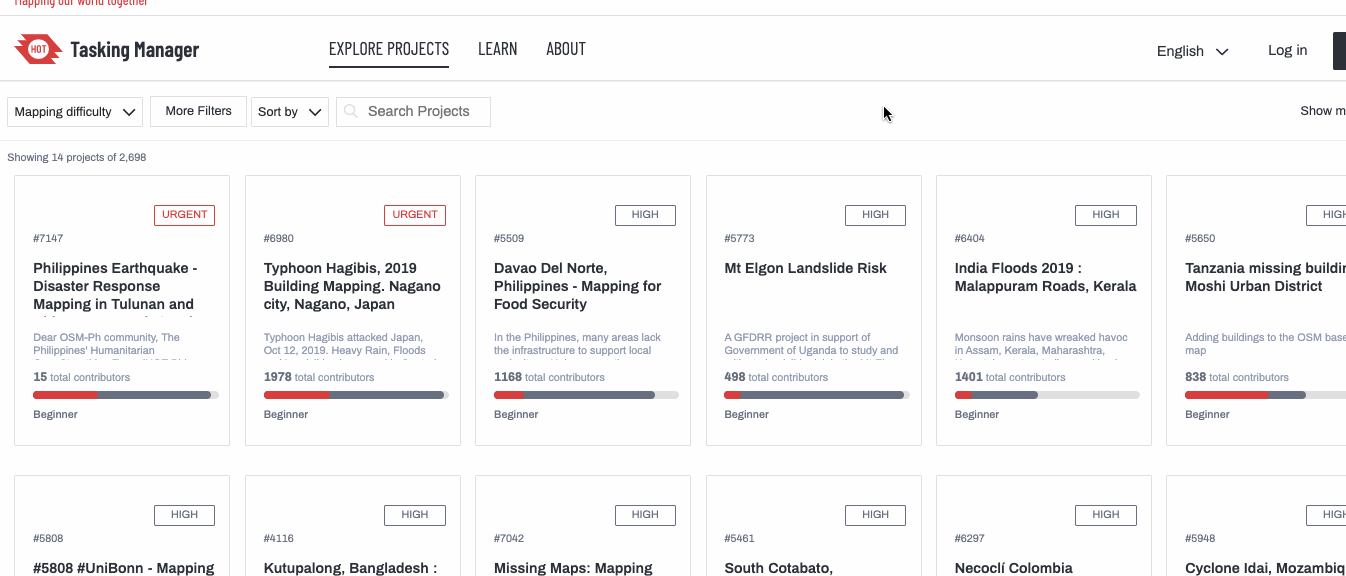
Task: Expand the English language selector
Action: coord(1192,51)
